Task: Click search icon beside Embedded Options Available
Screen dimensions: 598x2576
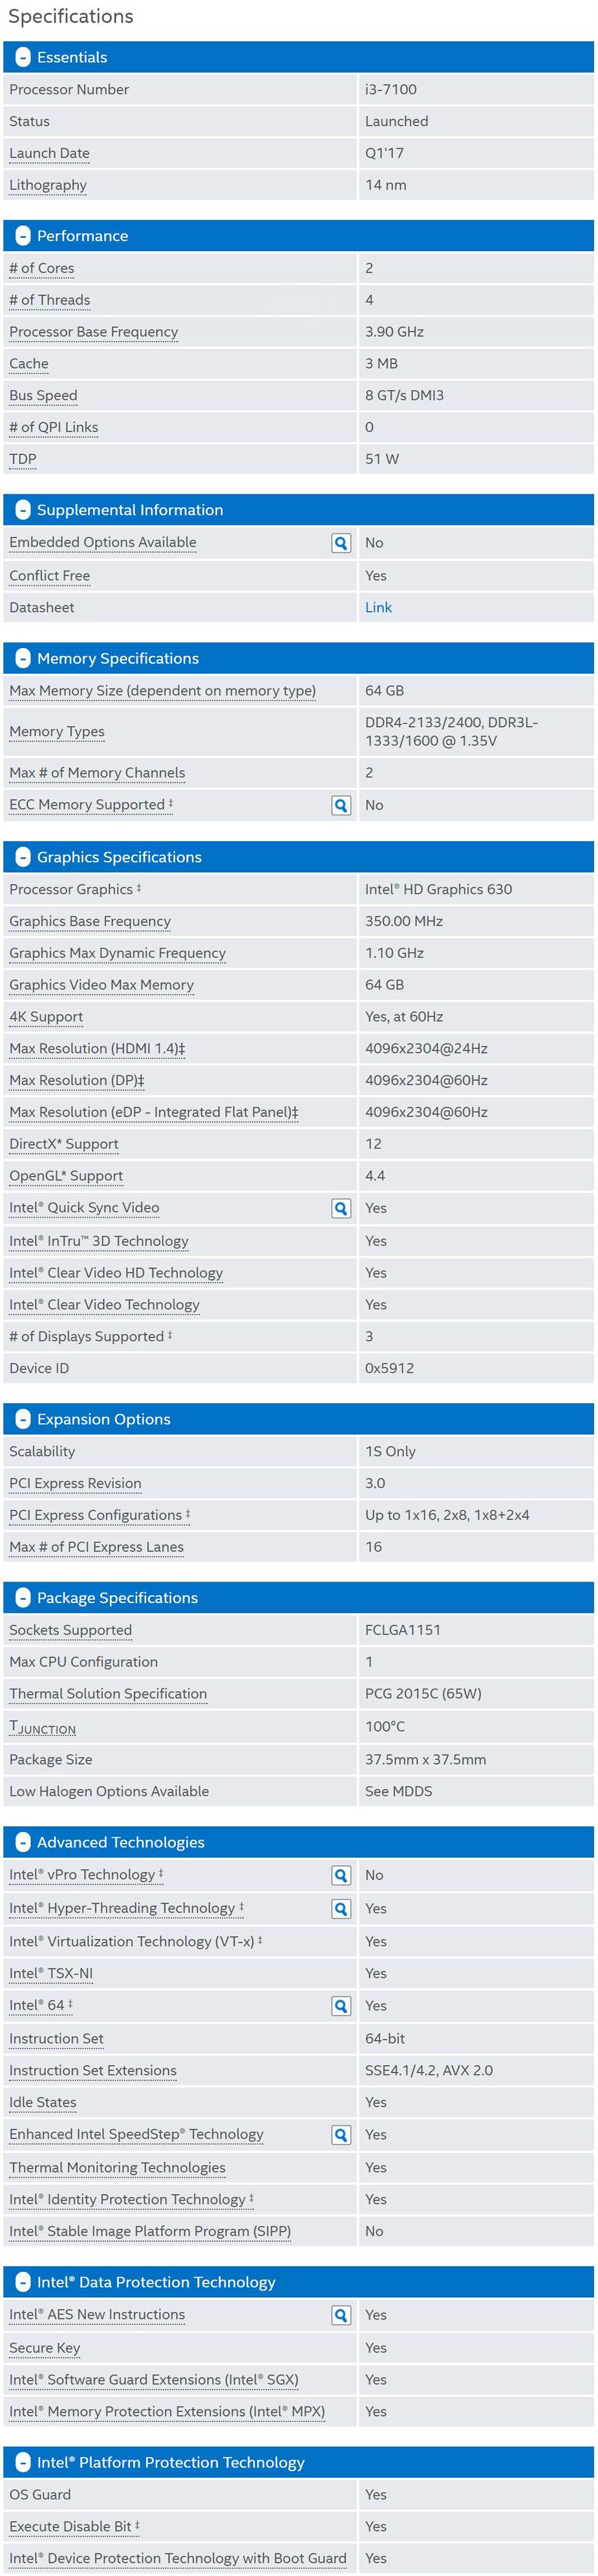Action: point(341,543)
